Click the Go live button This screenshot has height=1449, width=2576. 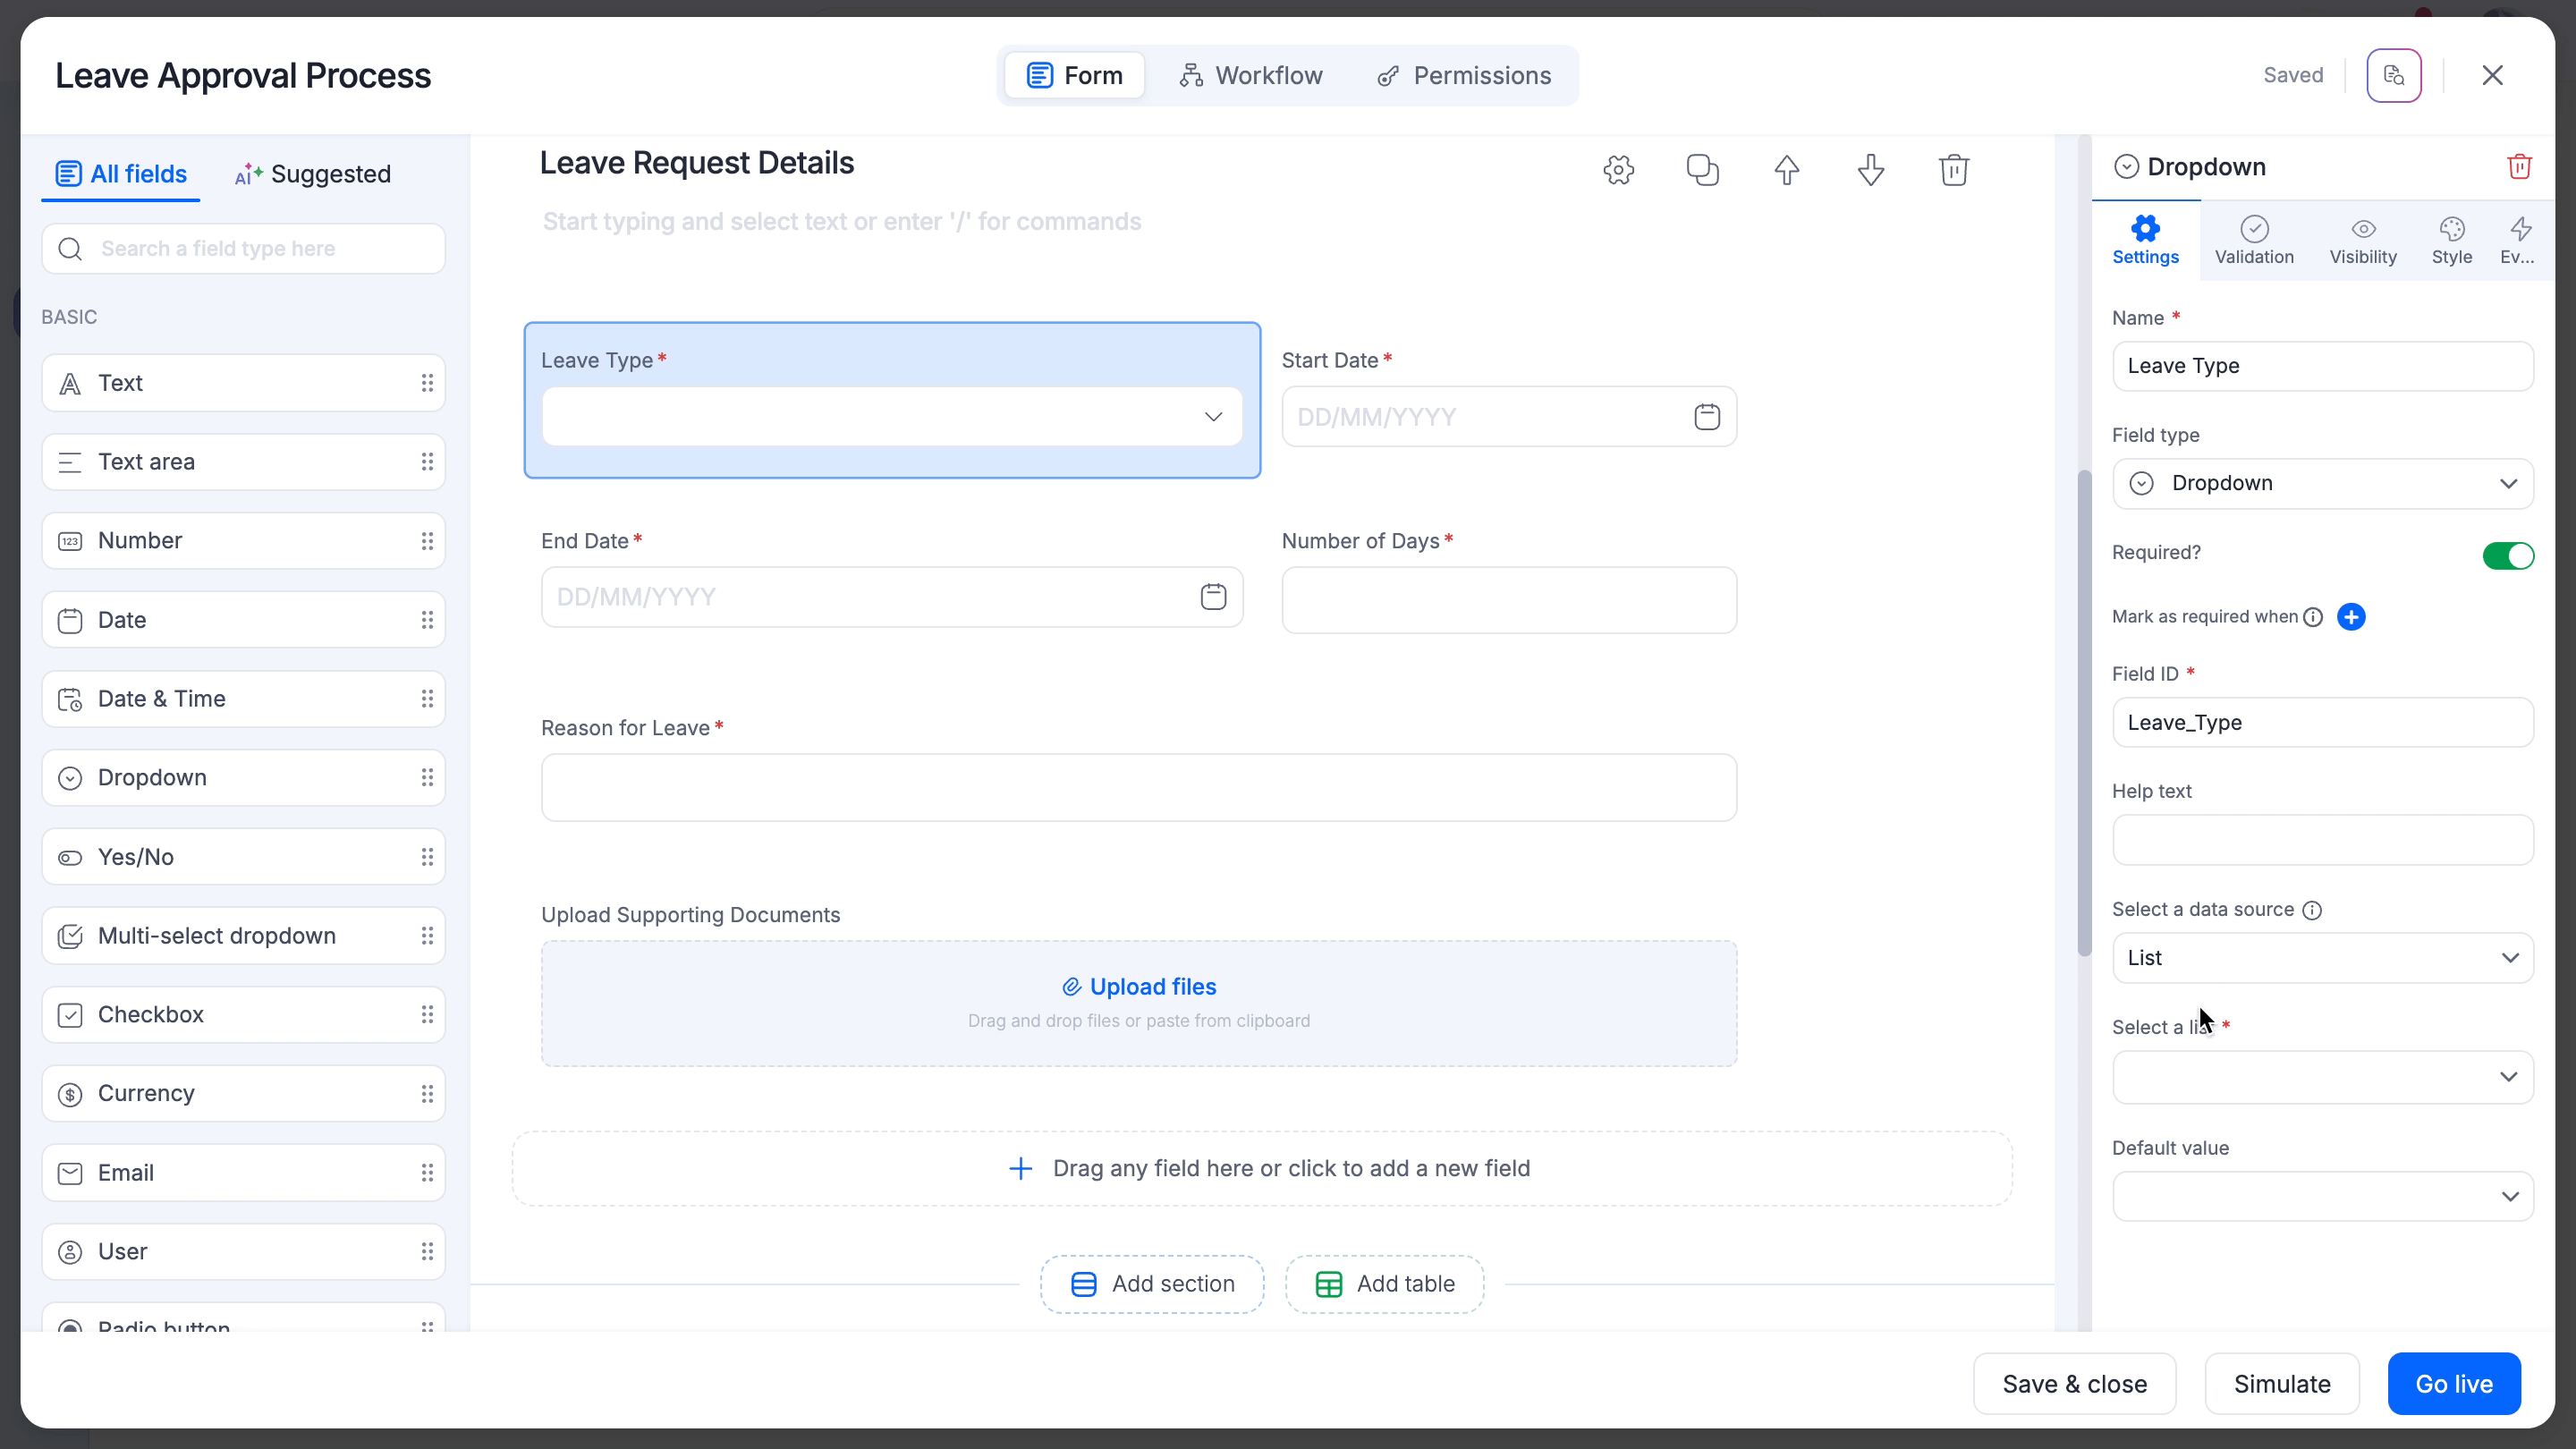click(2453, 1384)
